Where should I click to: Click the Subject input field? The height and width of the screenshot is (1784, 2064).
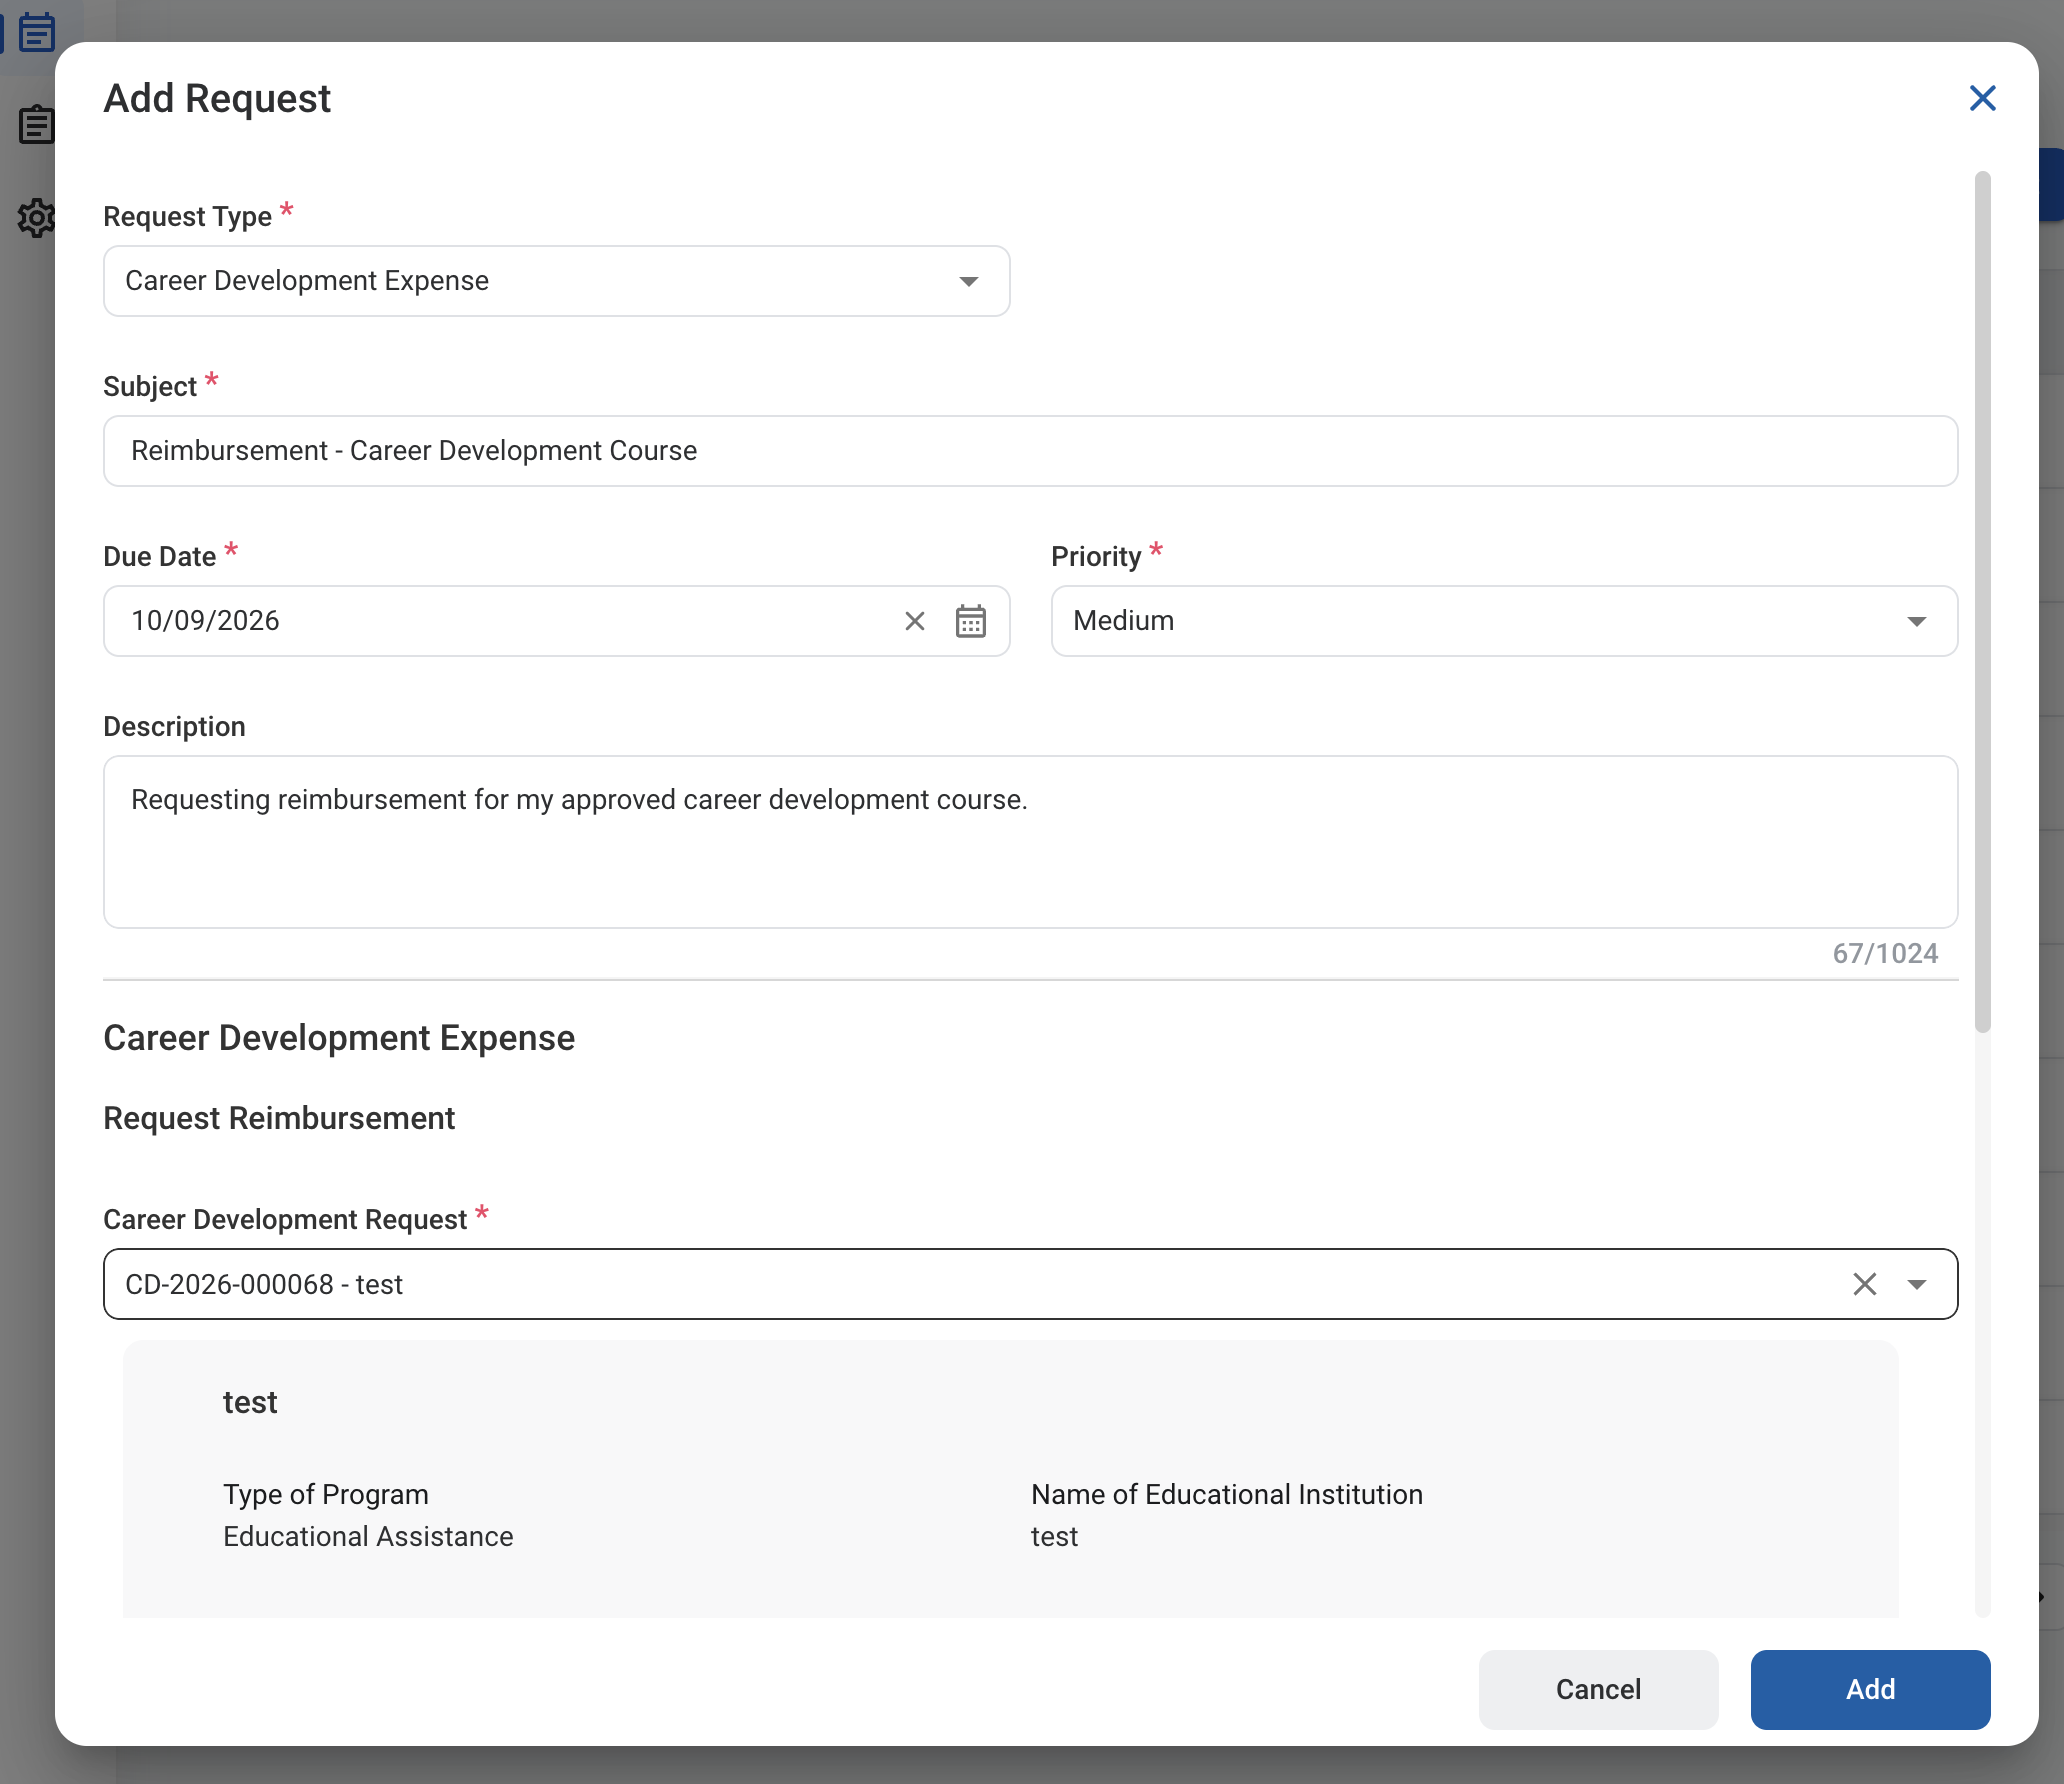(x=1030, y=451)
